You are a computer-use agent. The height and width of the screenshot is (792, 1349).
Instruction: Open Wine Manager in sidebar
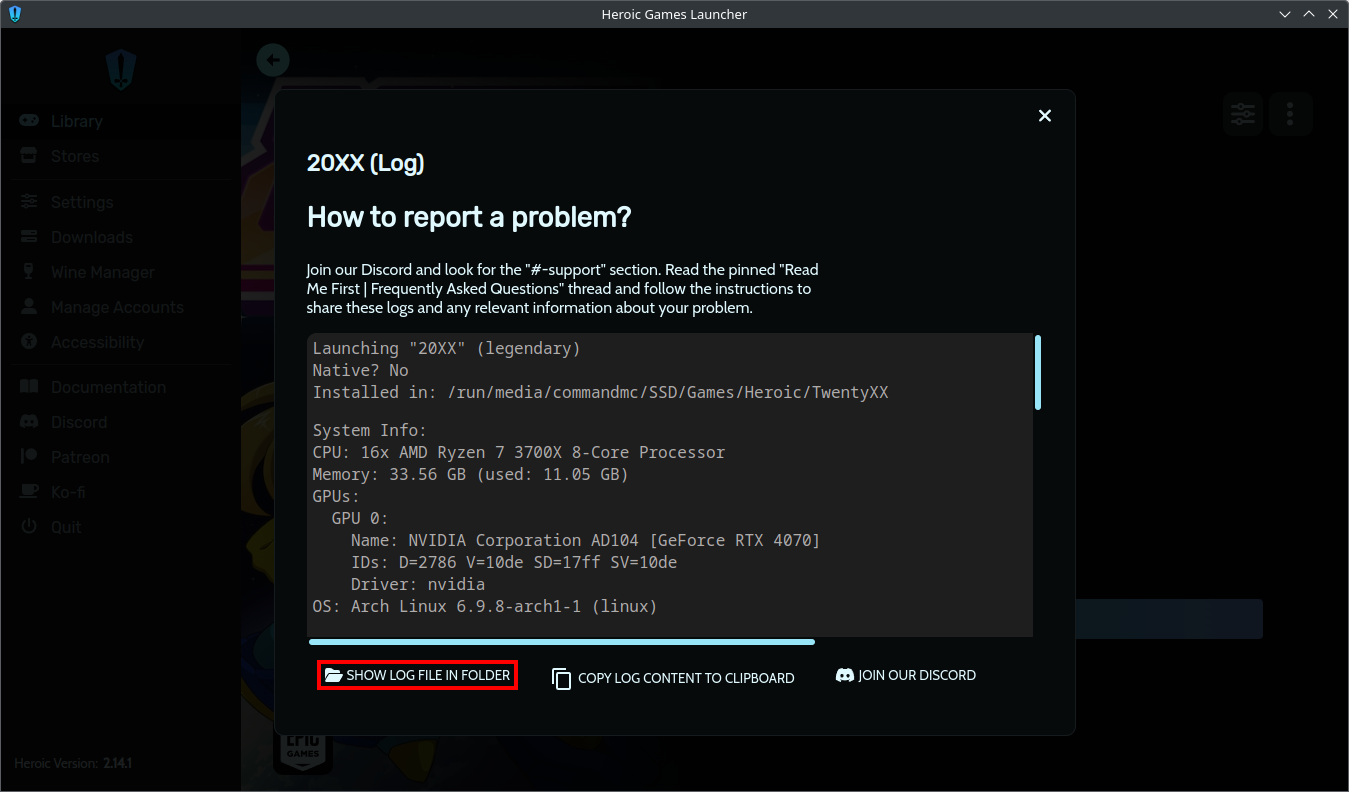pyautogui.click(x=120, y=272)
